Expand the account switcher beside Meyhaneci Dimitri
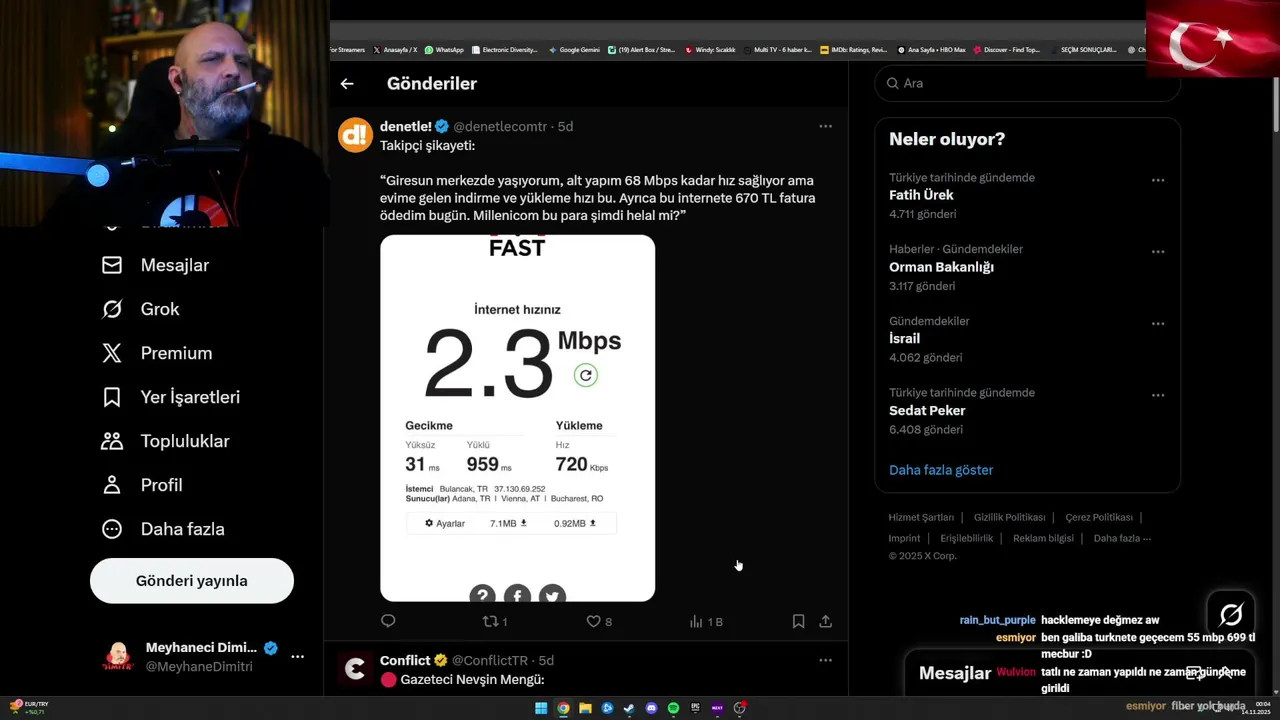This screenshot has width=1280, height=720. [297, 656]
